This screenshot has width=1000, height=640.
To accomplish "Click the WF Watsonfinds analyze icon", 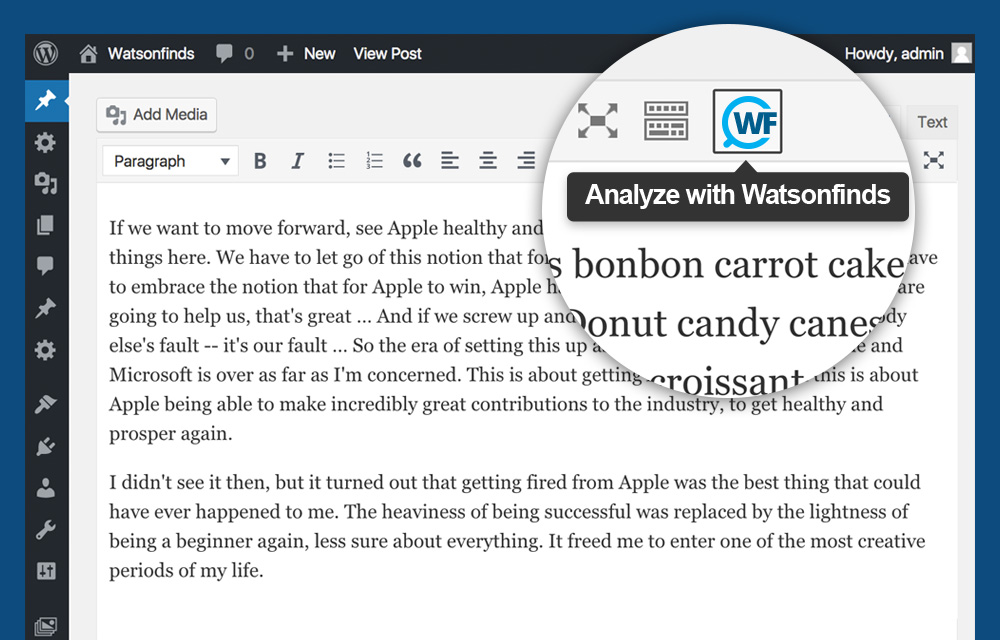I will point(747,121).
